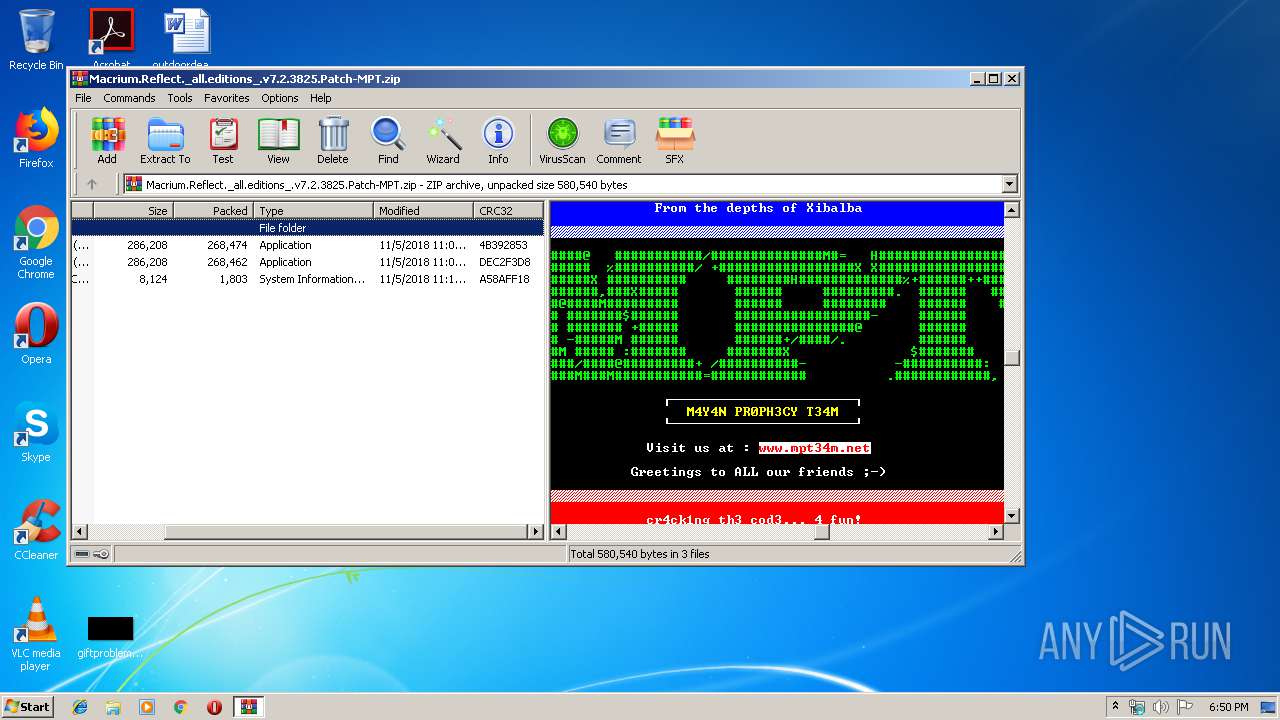
Task: Open Recycle Bin on desktop
Action: (x=36, y=40)
